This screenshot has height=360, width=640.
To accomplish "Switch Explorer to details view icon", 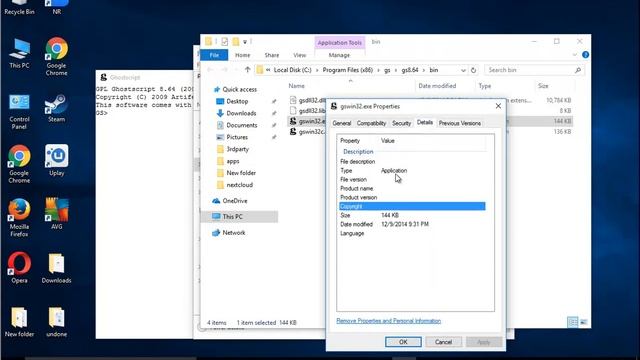I will (573, 322).
